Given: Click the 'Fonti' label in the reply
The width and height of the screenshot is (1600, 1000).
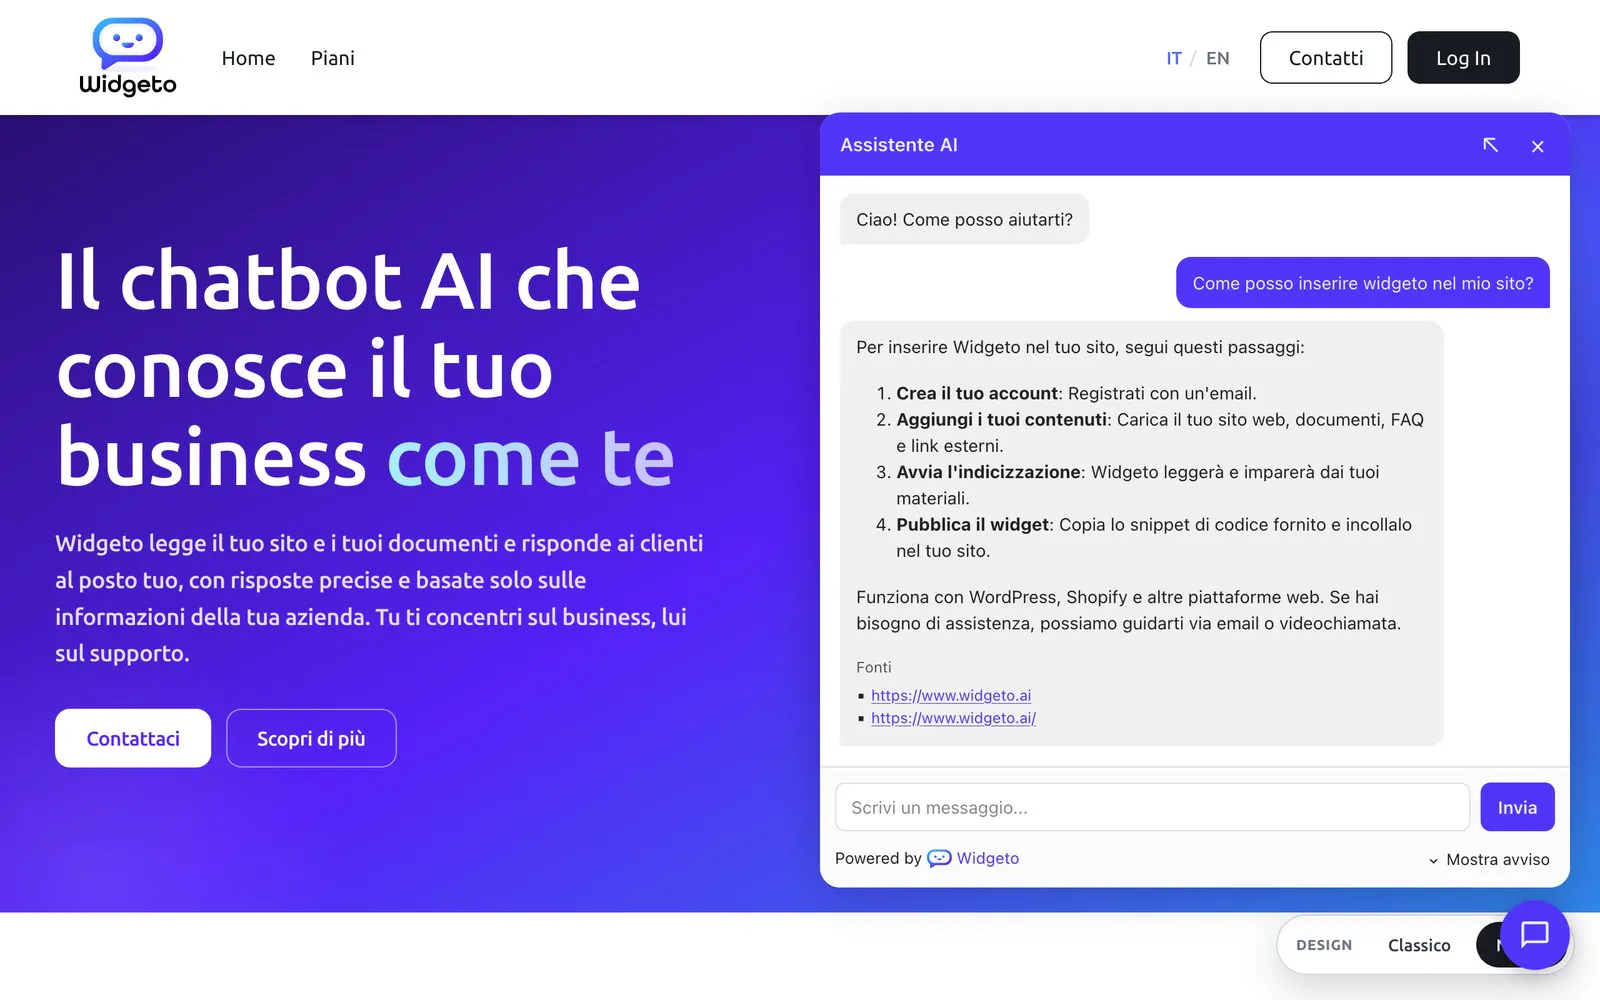Looking at the screenshot, I should pyautogui.click(x=873, y=667).
